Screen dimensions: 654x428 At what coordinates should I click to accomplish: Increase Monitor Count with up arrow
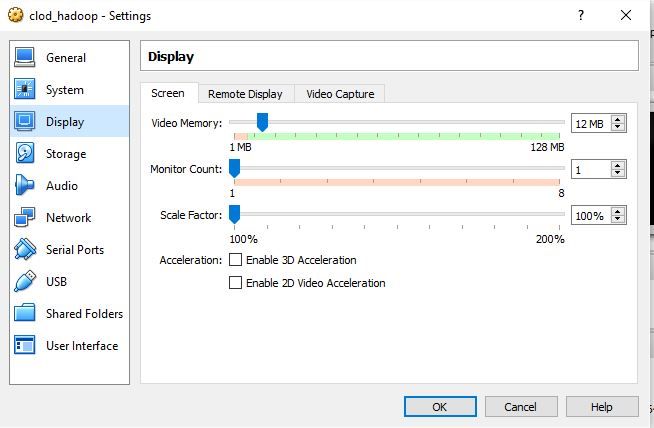618,165
